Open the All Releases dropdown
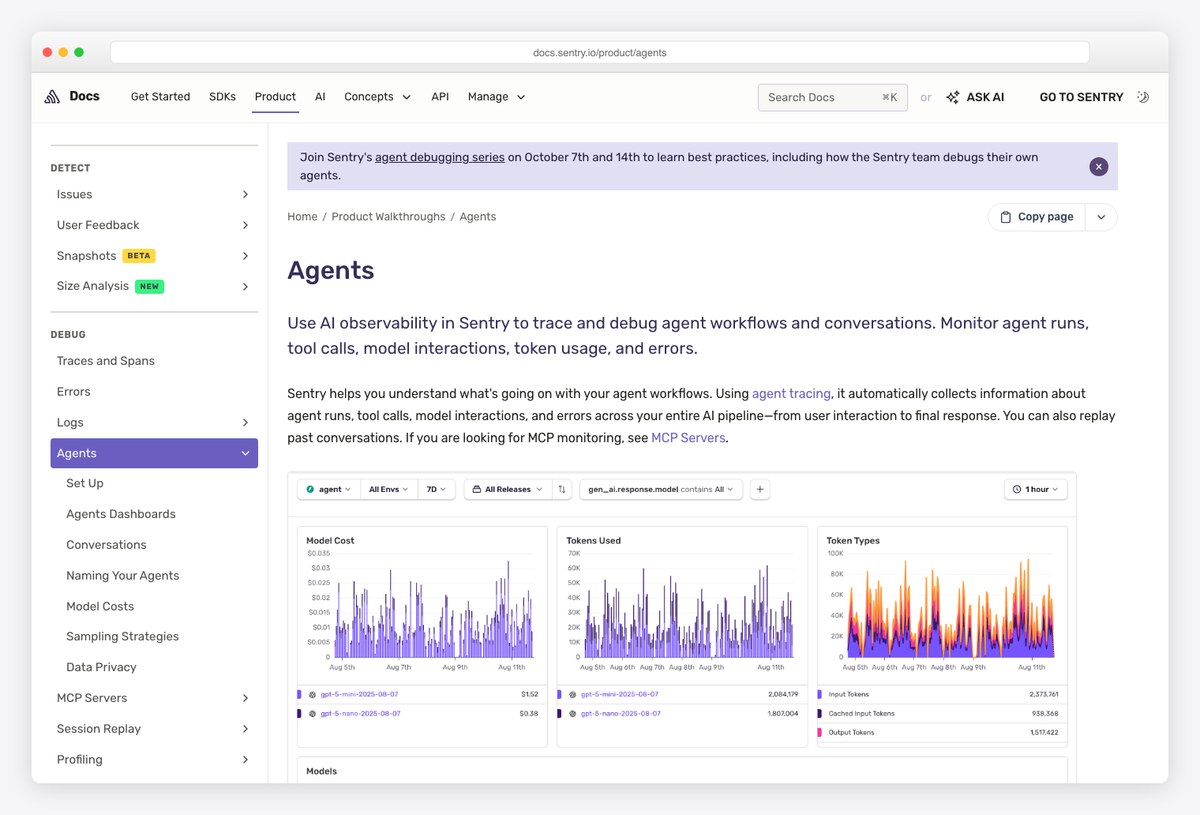The height and width of the screenshot is (815, 1200). pos(507,490)
